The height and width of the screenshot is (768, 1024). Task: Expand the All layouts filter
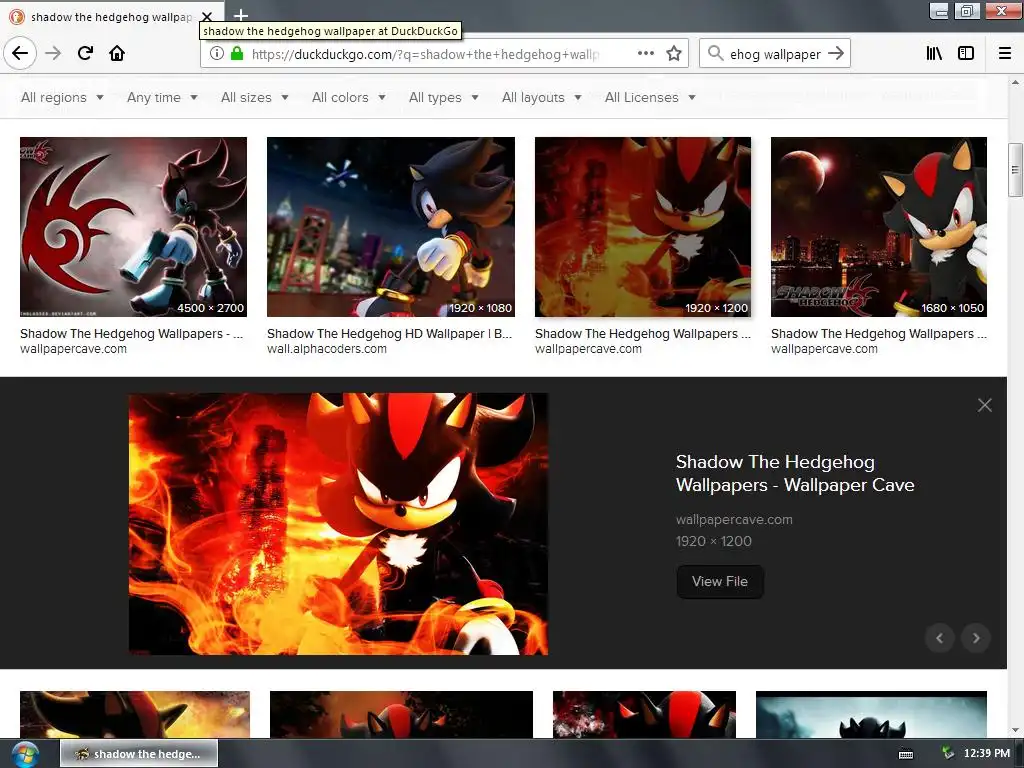[x=541, y=97]
